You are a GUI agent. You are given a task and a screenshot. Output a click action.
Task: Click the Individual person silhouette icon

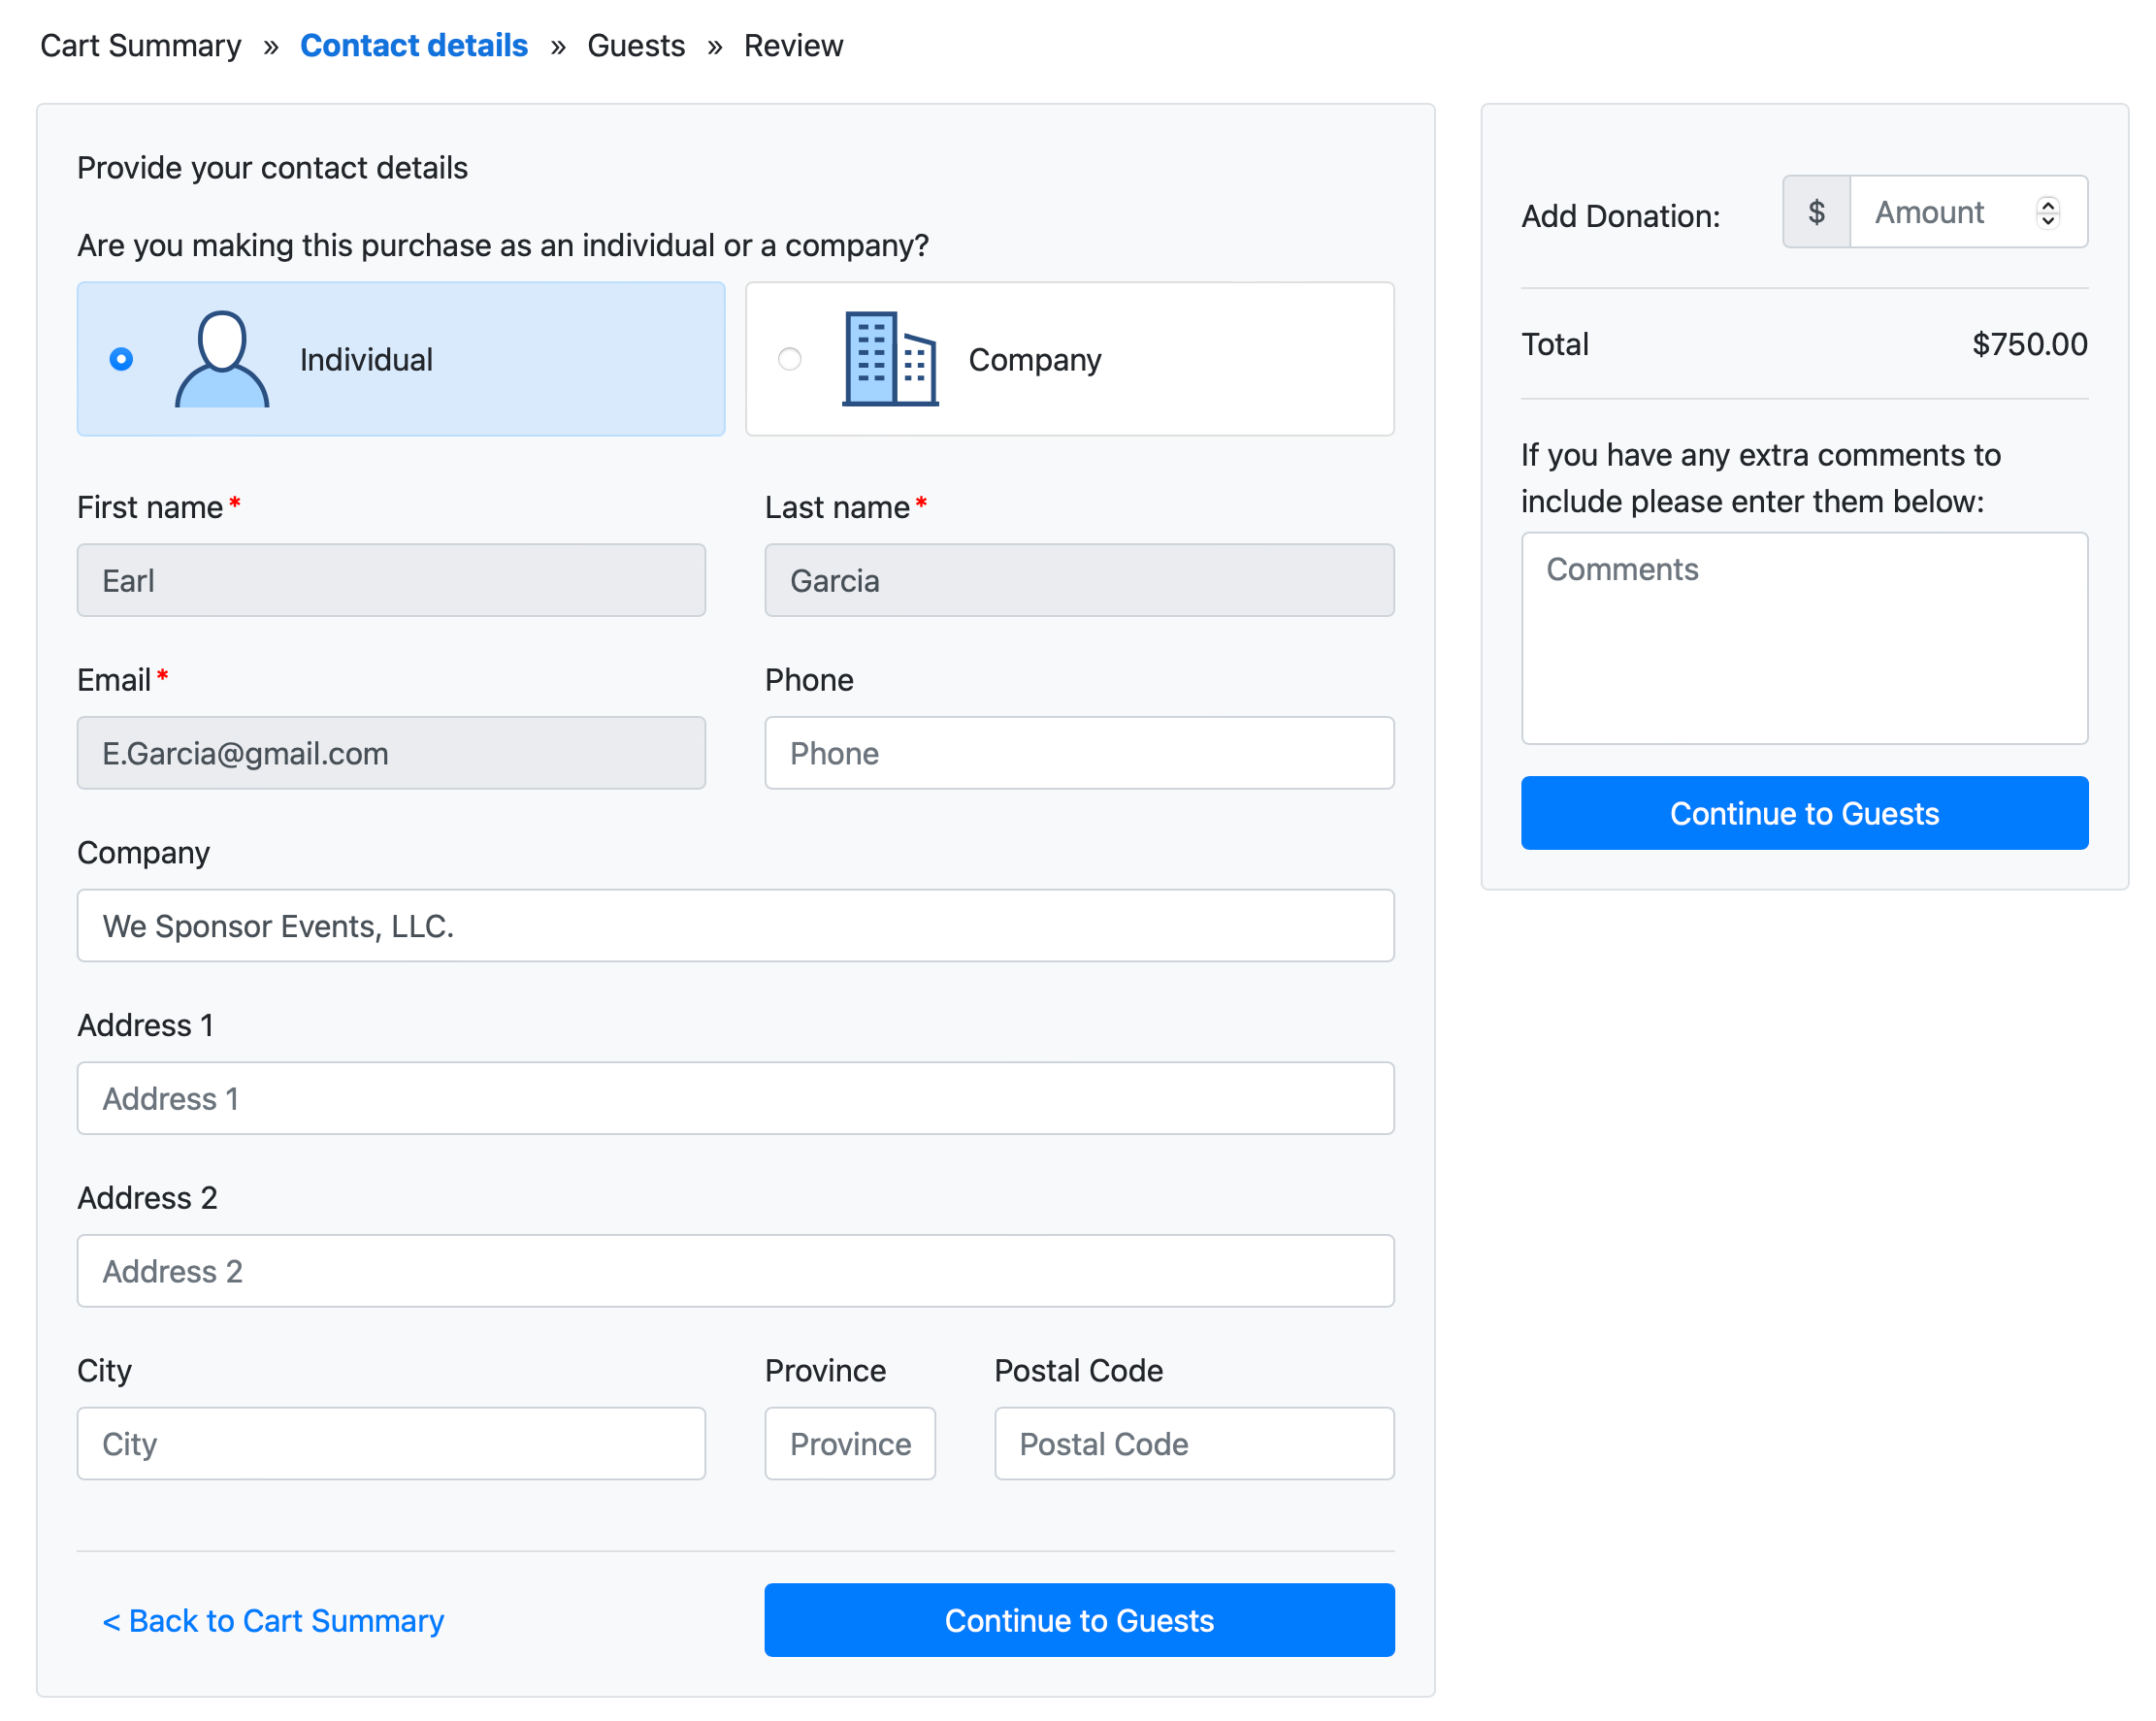click(x=221, y=359)
